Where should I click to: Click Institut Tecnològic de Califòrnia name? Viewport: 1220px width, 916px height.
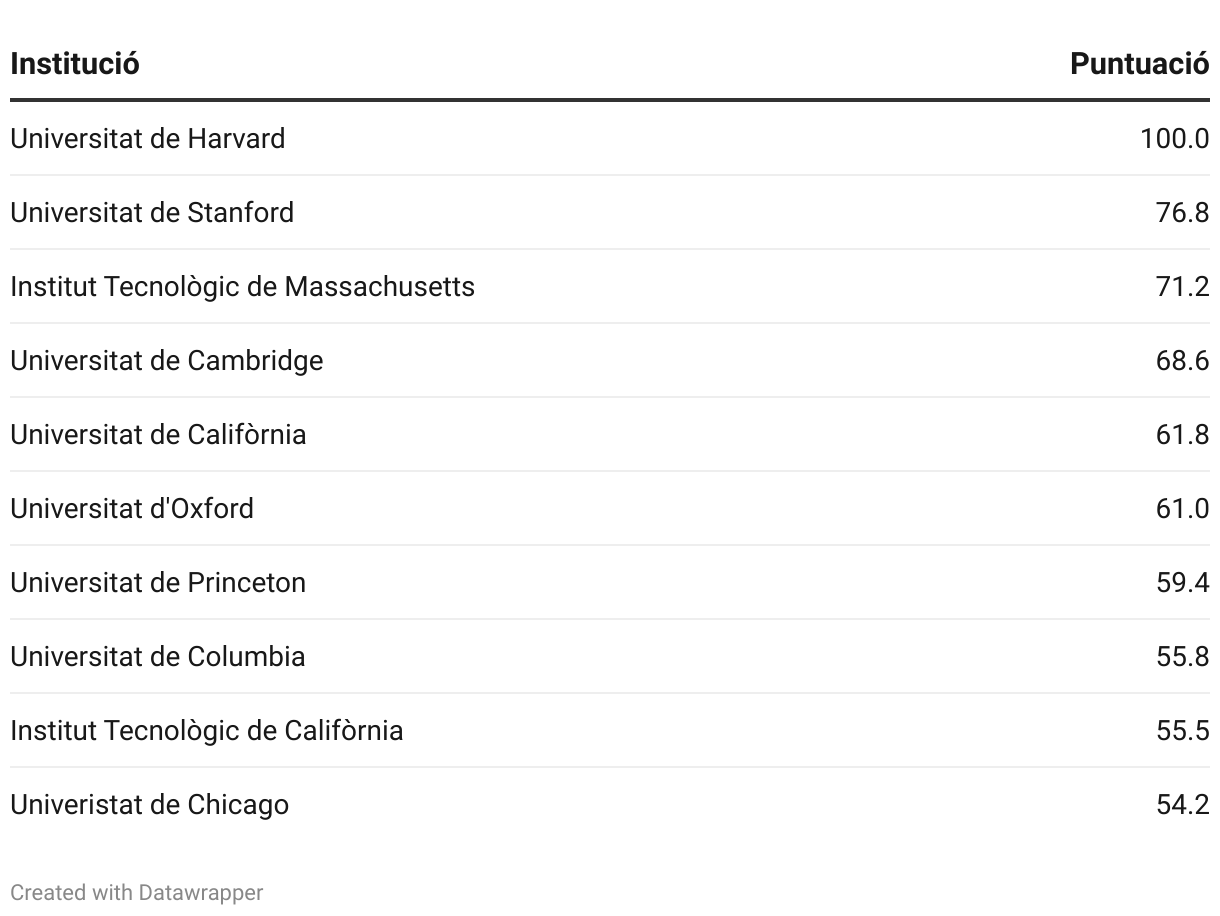pyautogui.click(x=207, y=730)
